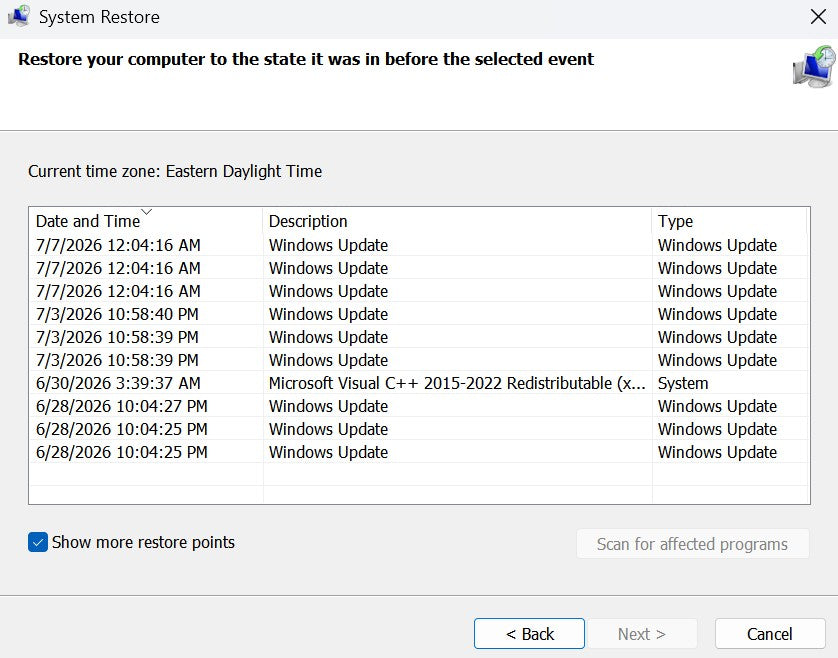Image resolution: width=838 pixels, height=658 pixels.
Task: Click the sort arrow above Date and Time
Action: (x=146, y=212)
